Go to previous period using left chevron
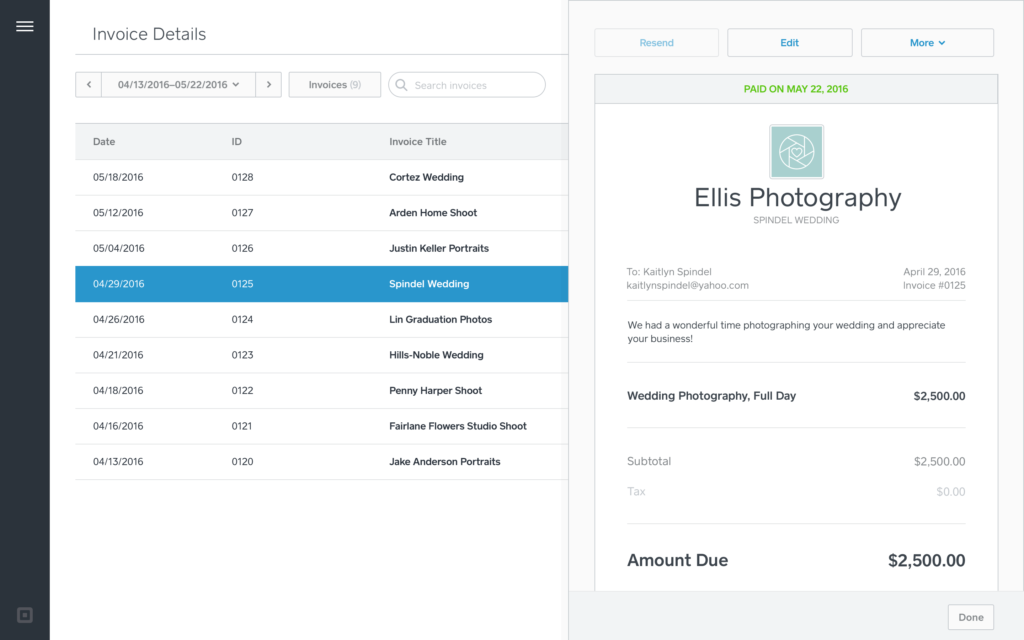The height and width of the screenshot is (640, 1024). (88, 84)
